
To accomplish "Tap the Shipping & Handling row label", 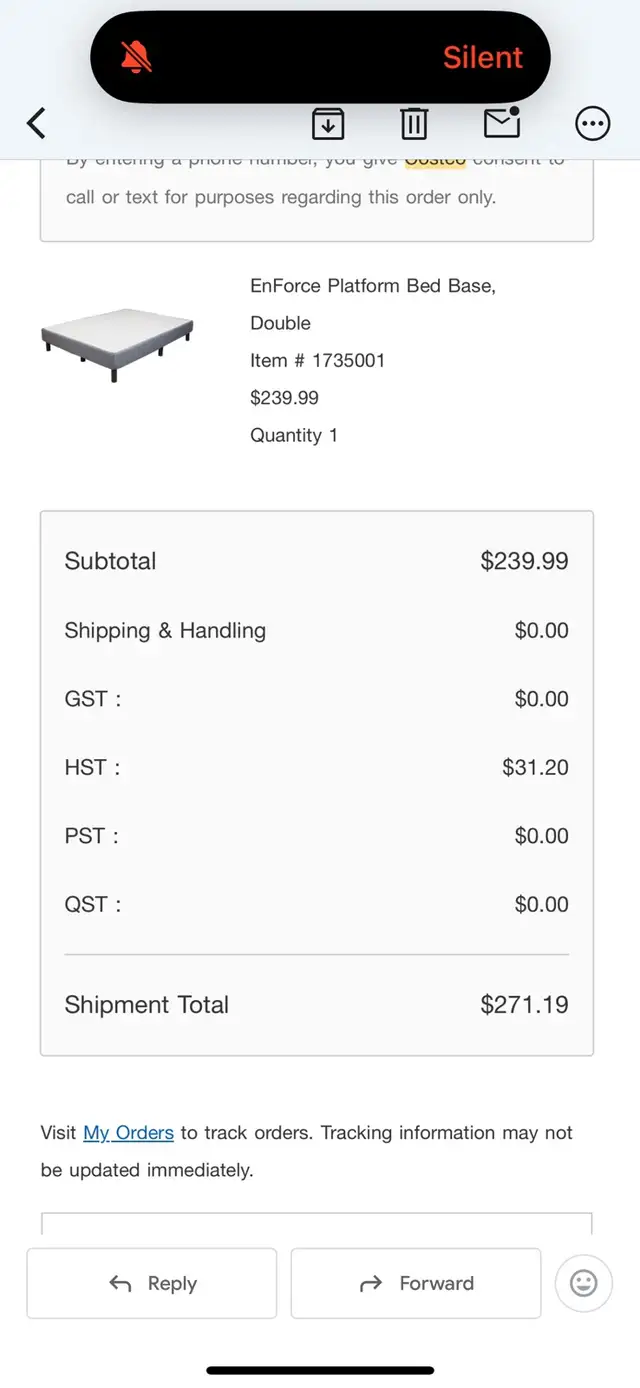I will coord(165,630).
